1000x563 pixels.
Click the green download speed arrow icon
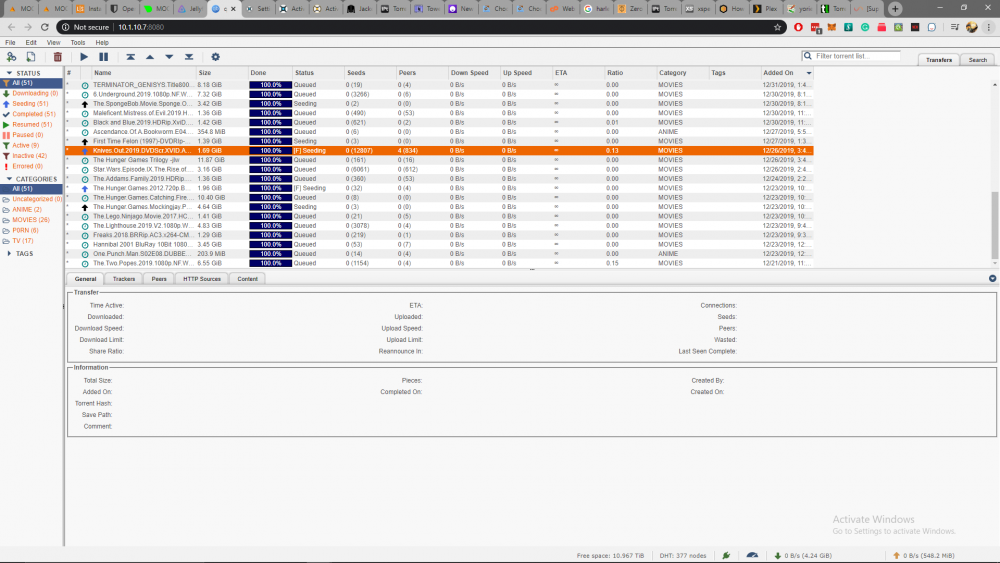pos(777,555)
